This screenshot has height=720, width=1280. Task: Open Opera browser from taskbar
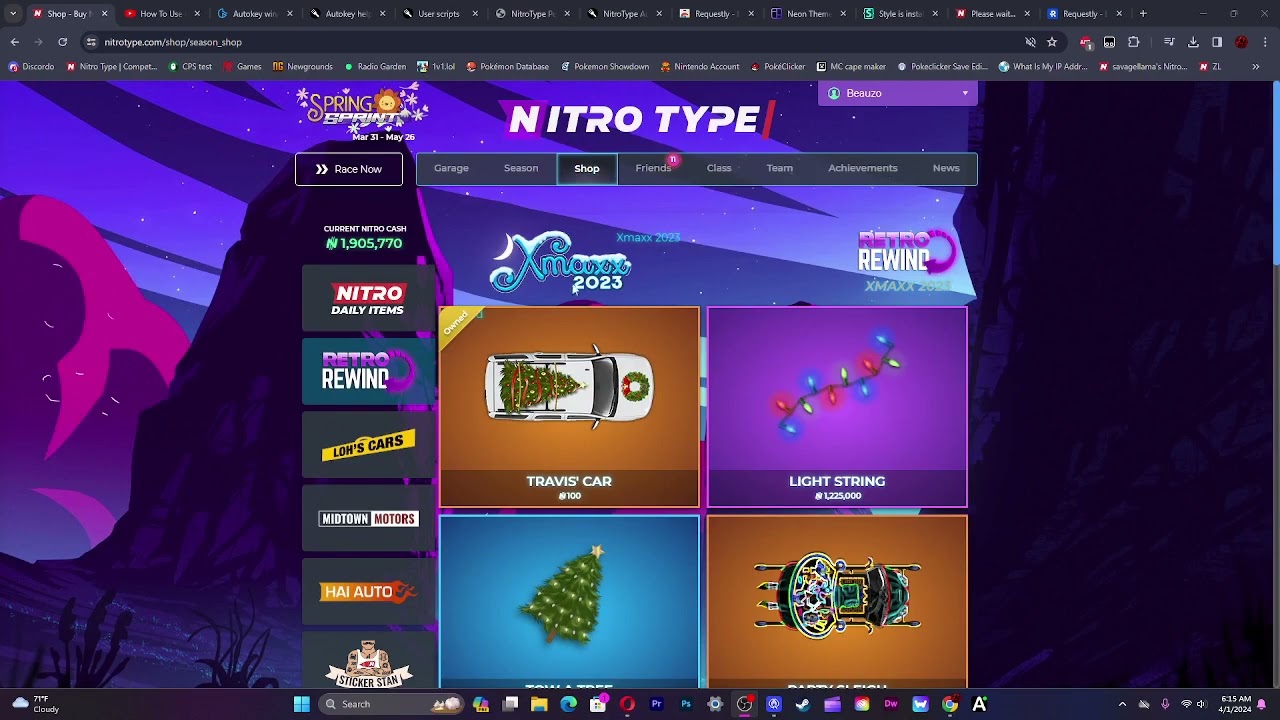[627, 704]
